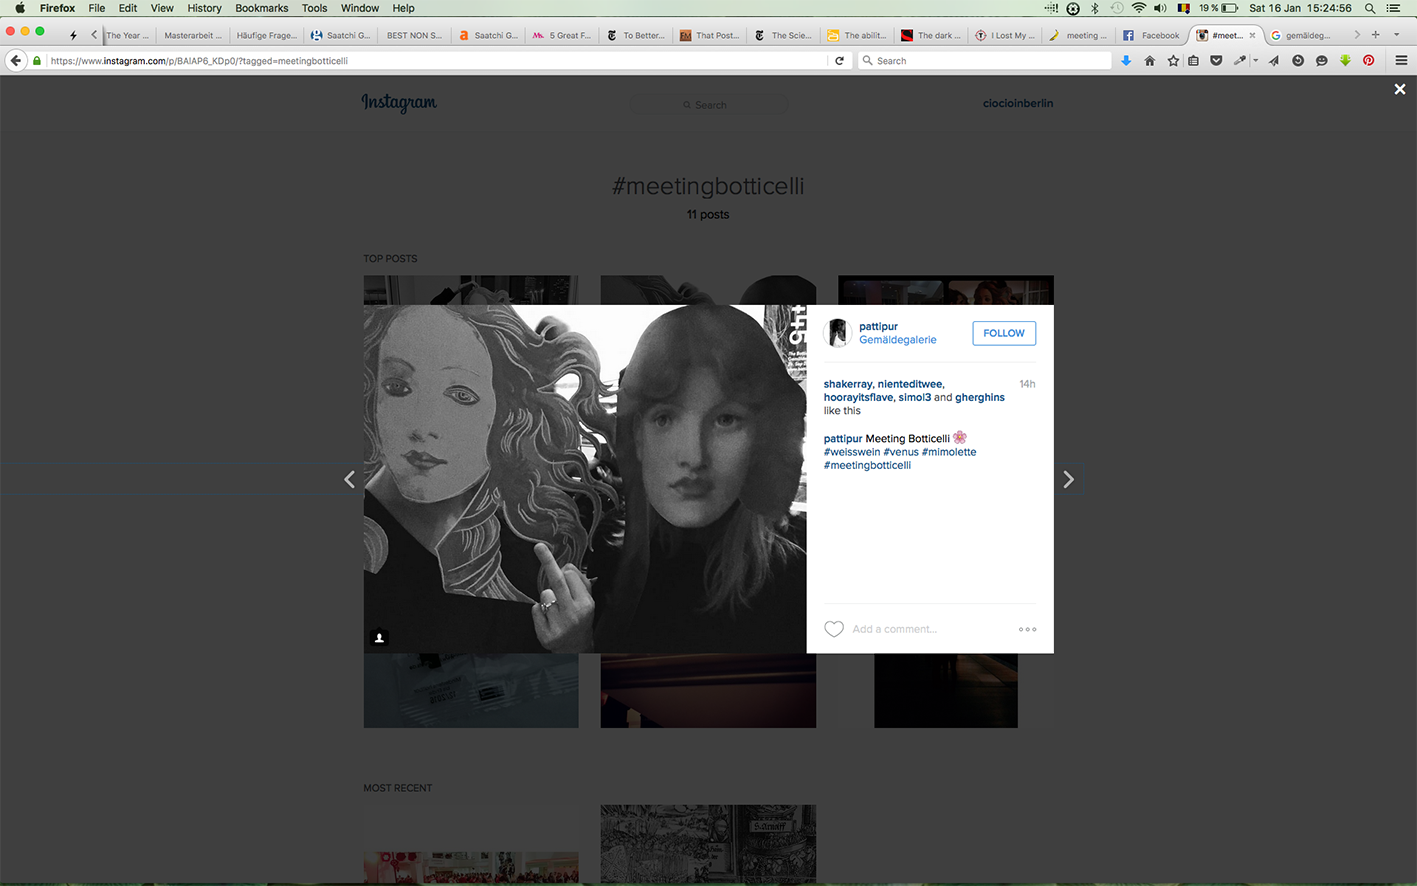Open the History menu
Screen dimensions: 1417x886
(x=204, y=8)
